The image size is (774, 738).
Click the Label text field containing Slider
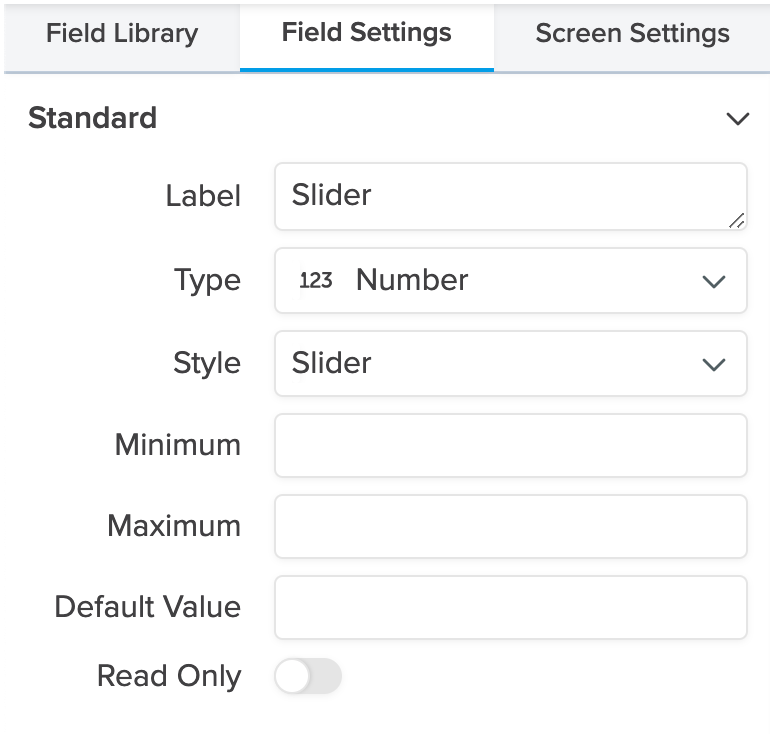pos(511,196)
